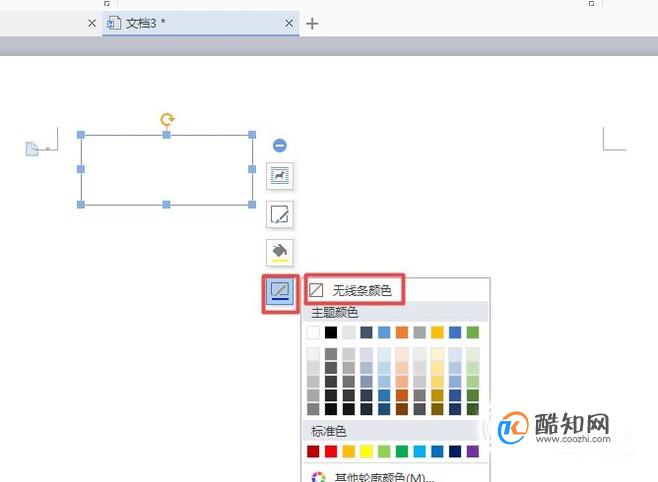Open the shape fill paint bucket icon
The height and width of the screenshot is (482, 658).
click(279, 253)
